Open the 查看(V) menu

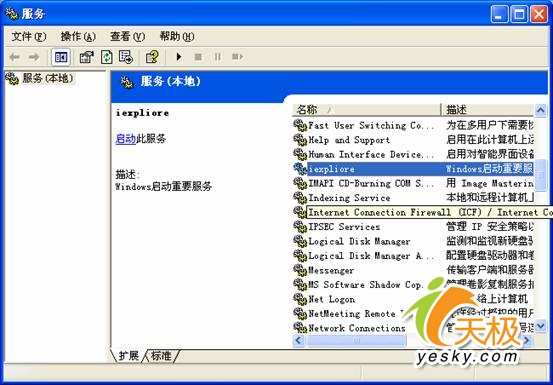[x=127, y=36]
